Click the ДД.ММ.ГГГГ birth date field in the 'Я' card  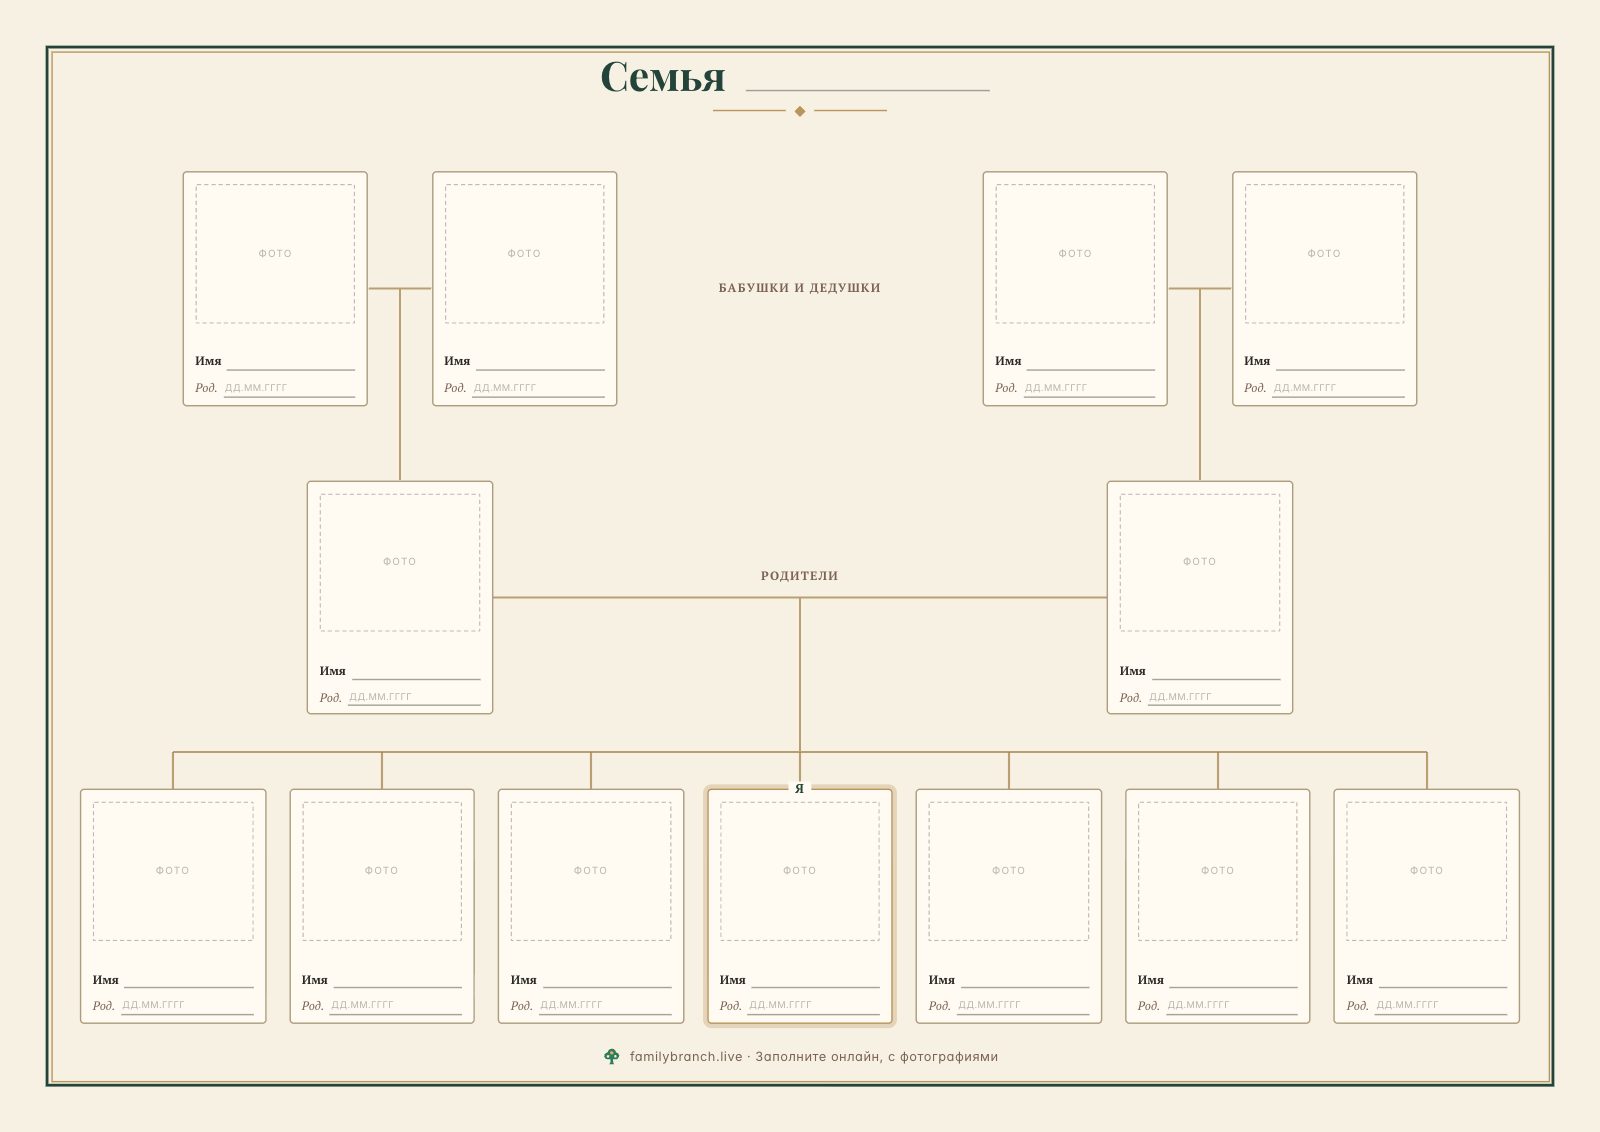coord(813,1006)
